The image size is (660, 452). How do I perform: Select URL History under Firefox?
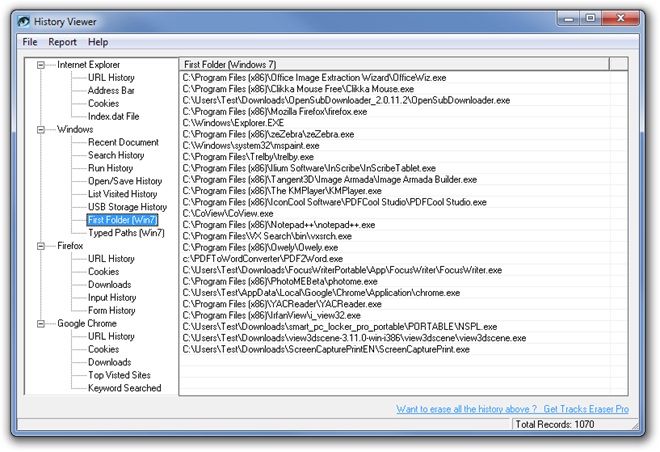[111, 259]
